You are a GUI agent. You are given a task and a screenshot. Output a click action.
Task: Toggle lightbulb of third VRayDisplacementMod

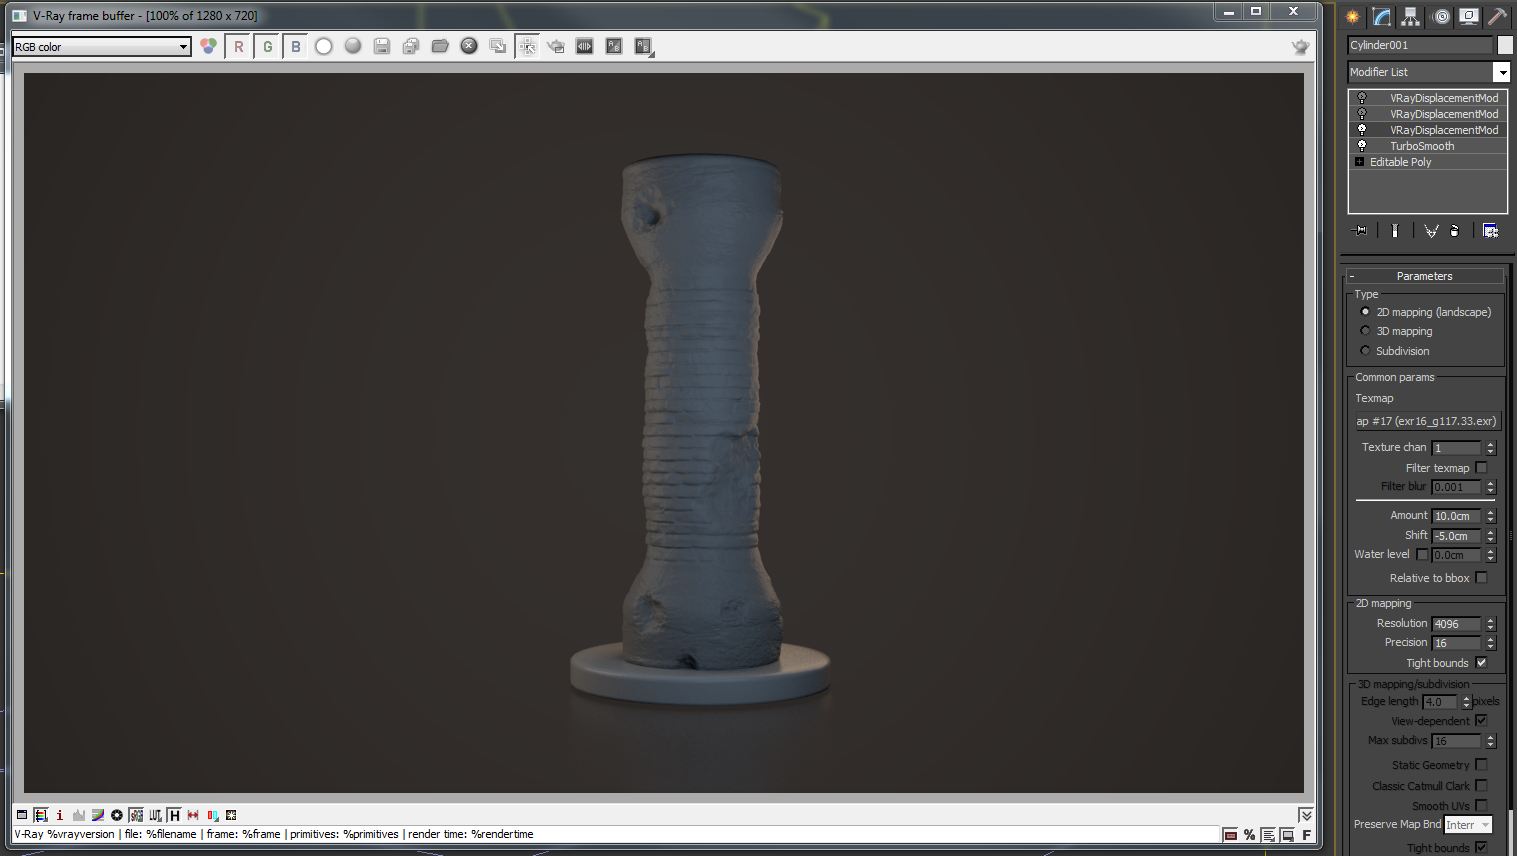coord(1361,130)
